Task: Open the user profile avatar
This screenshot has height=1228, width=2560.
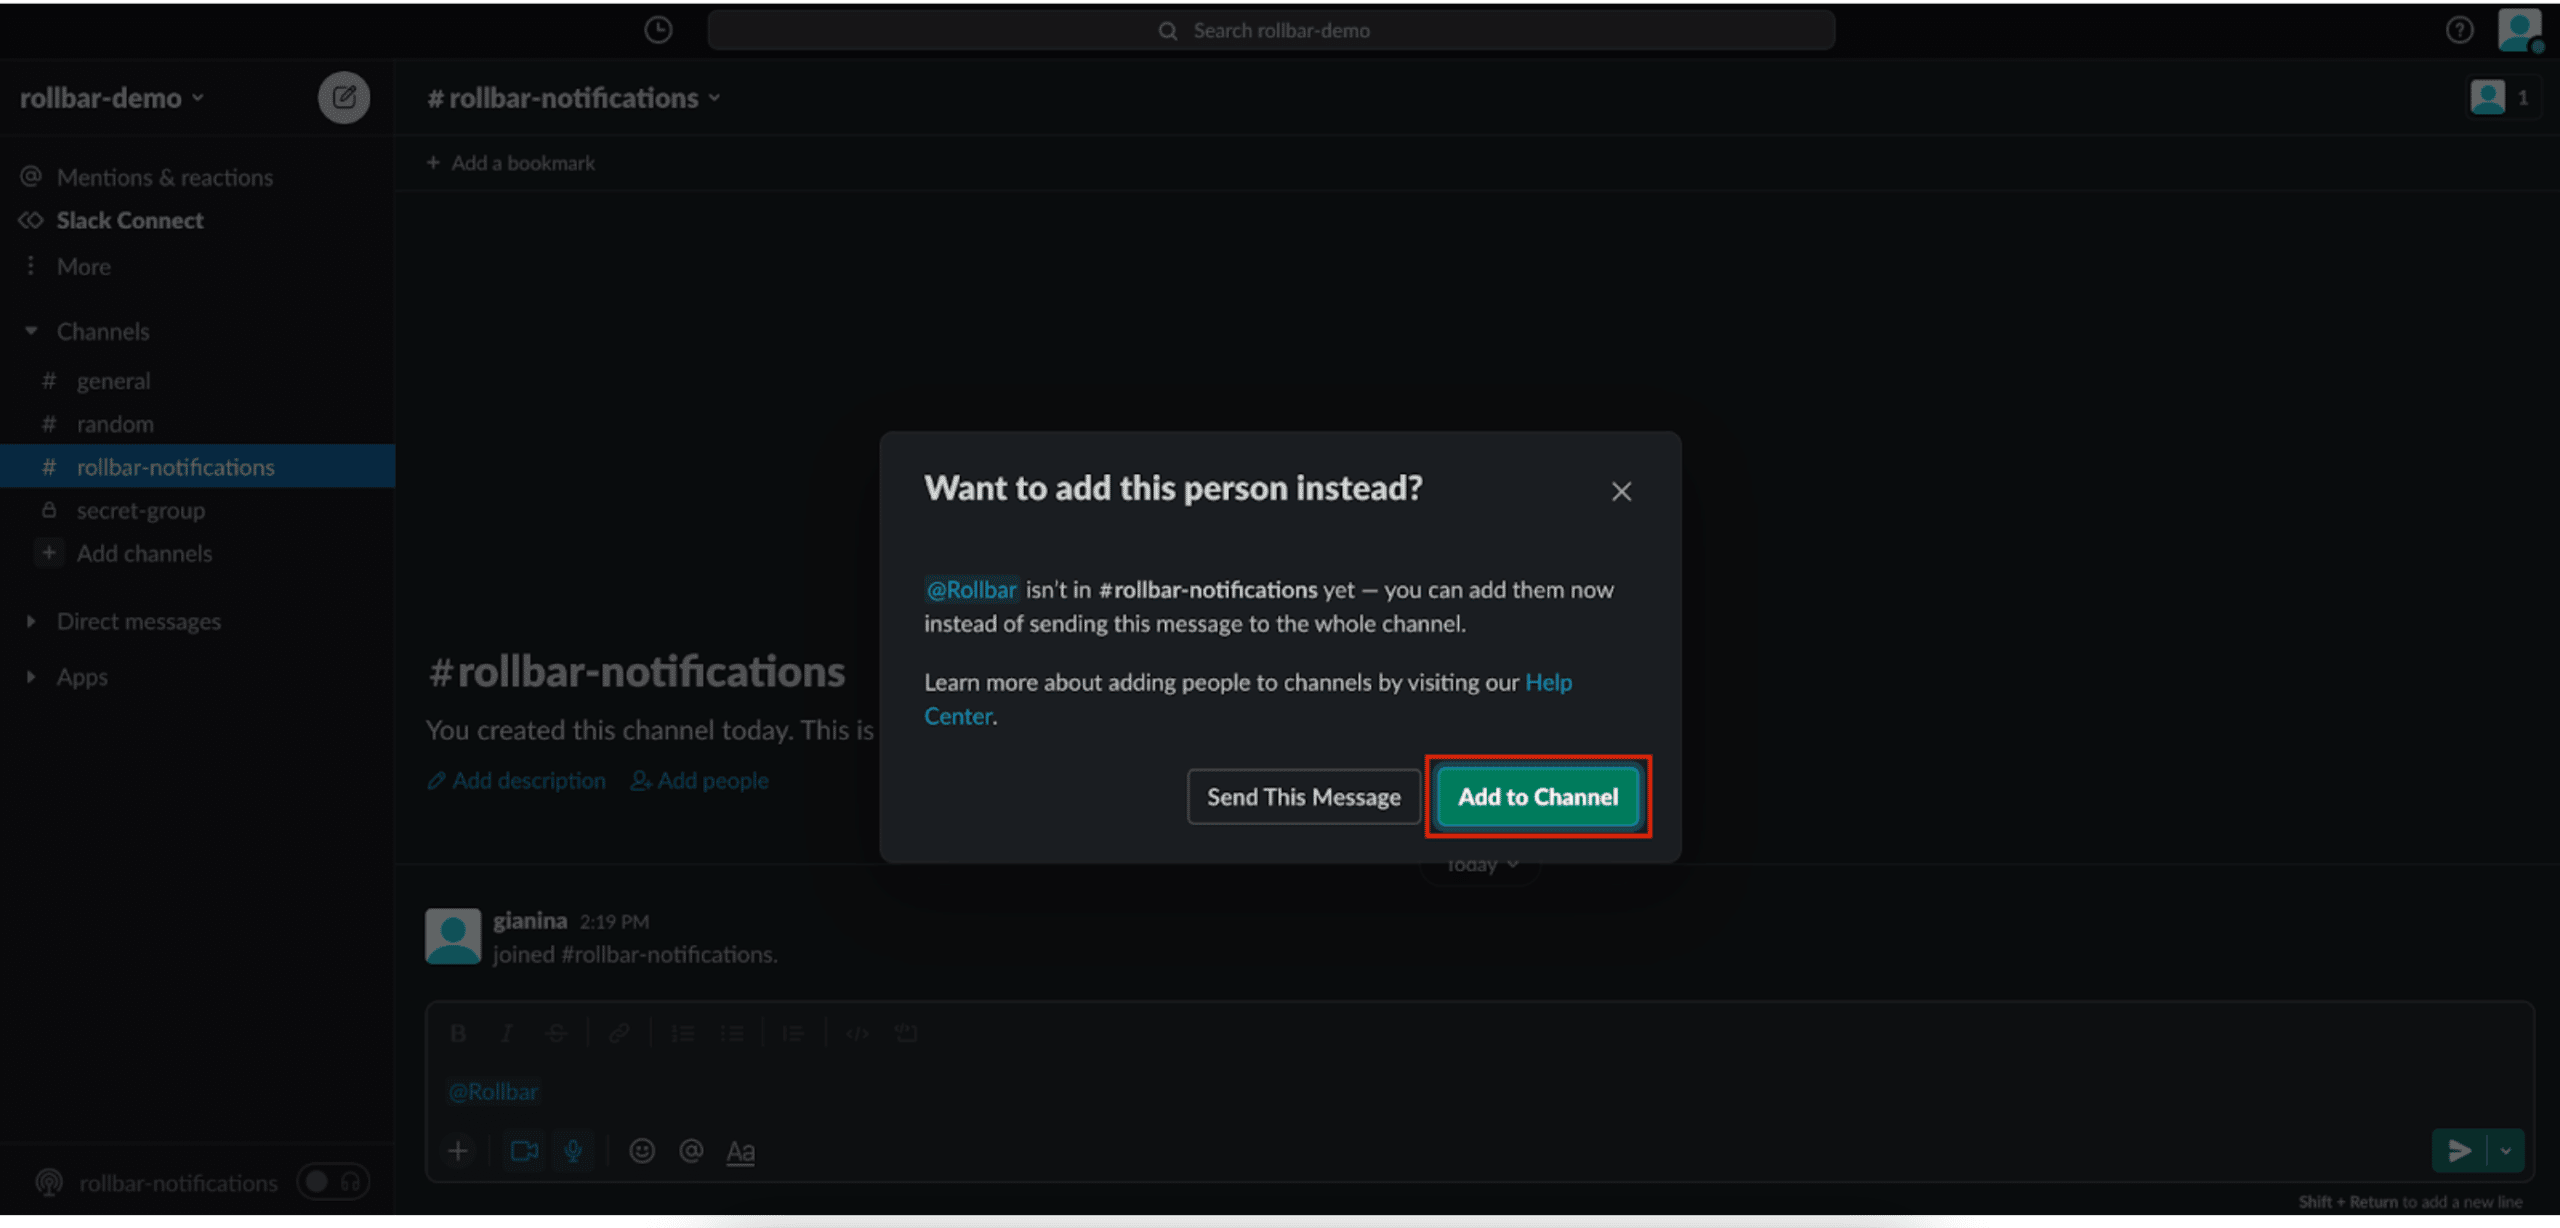Action: click(x=2519, y=30)
